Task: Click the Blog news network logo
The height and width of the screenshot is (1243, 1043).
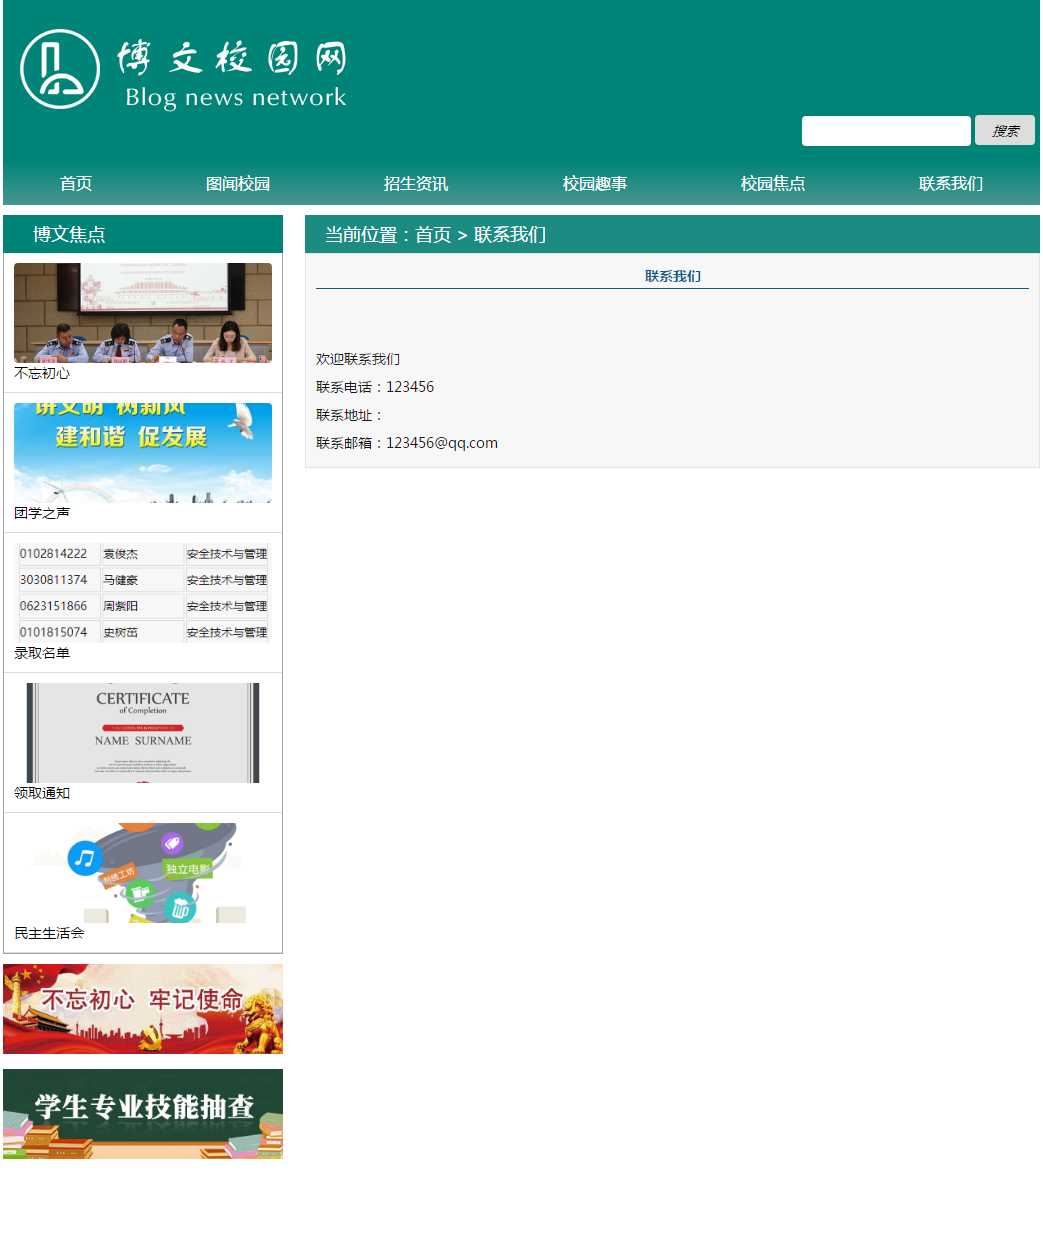Action: pyautogui.click(x=183, y=70)
